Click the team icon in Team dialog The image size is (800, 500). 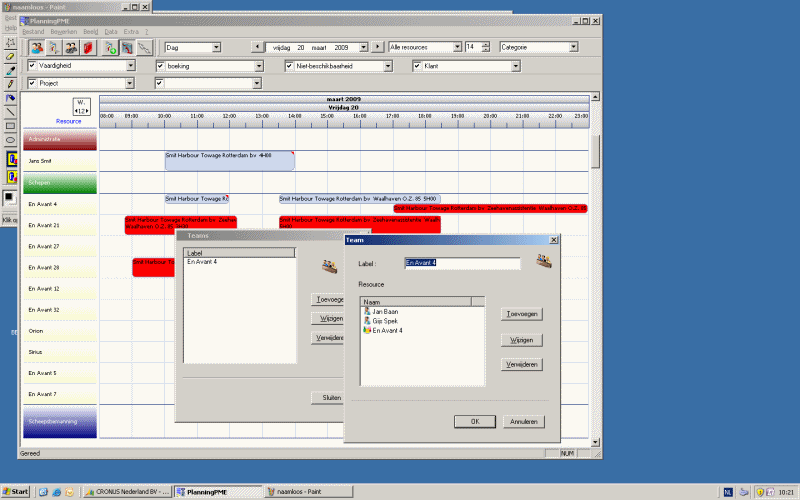(x=544, y=262)
